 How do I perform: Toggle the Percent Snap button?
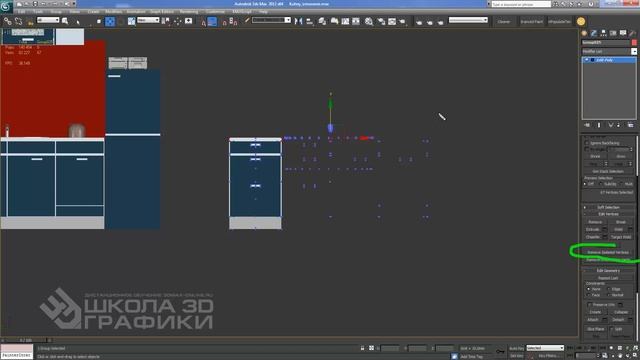224,21
